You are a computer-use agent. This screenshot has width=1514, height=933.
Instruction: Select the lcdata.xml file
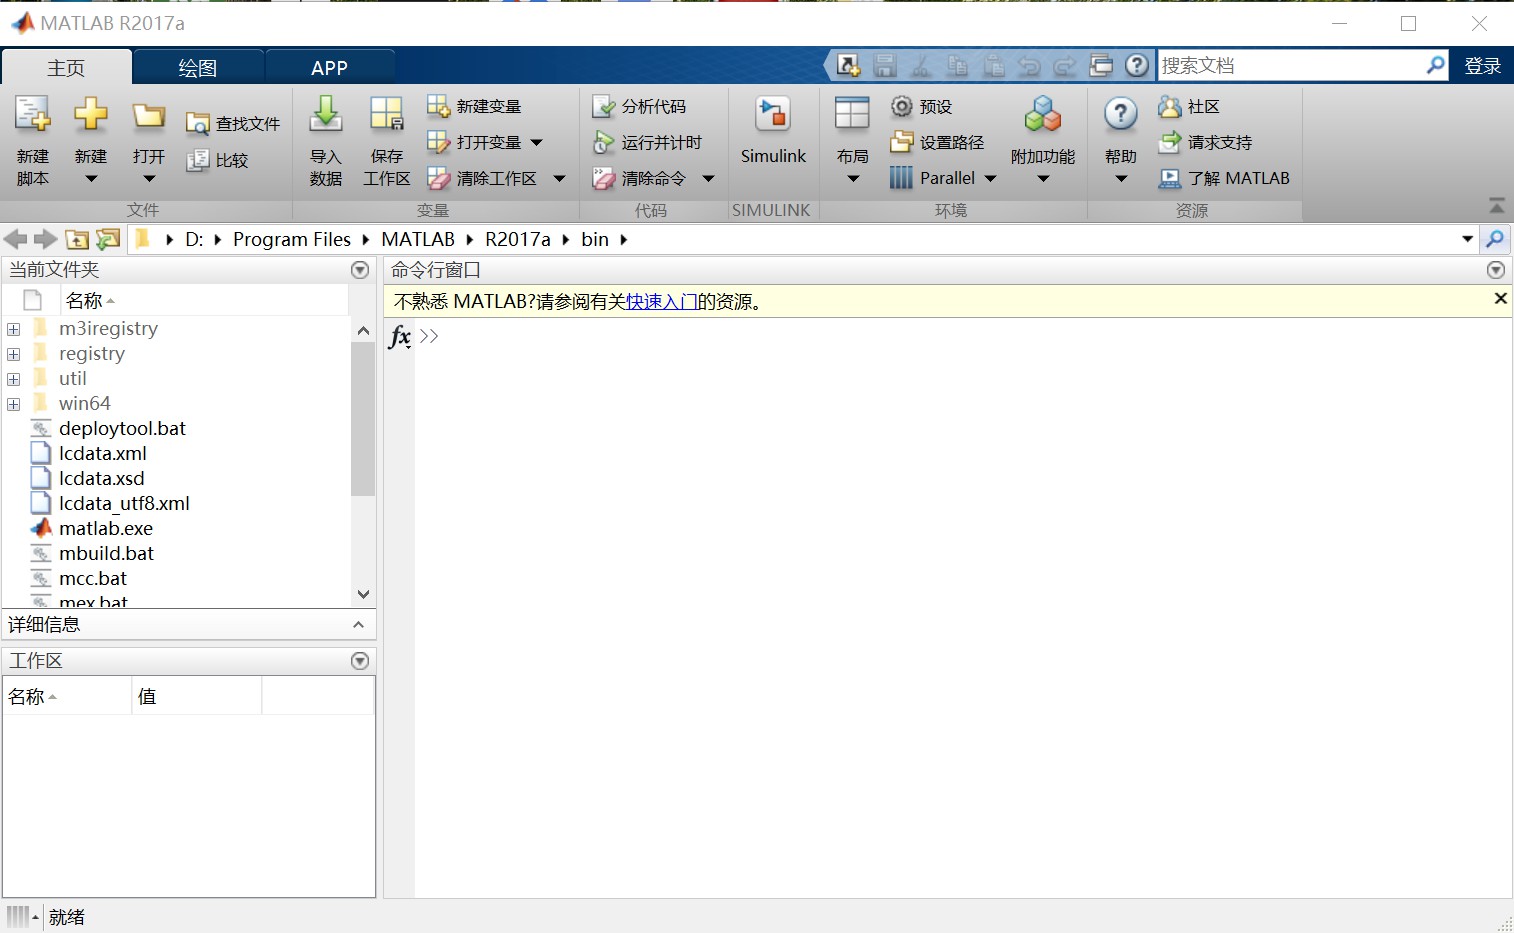point(103,453)
